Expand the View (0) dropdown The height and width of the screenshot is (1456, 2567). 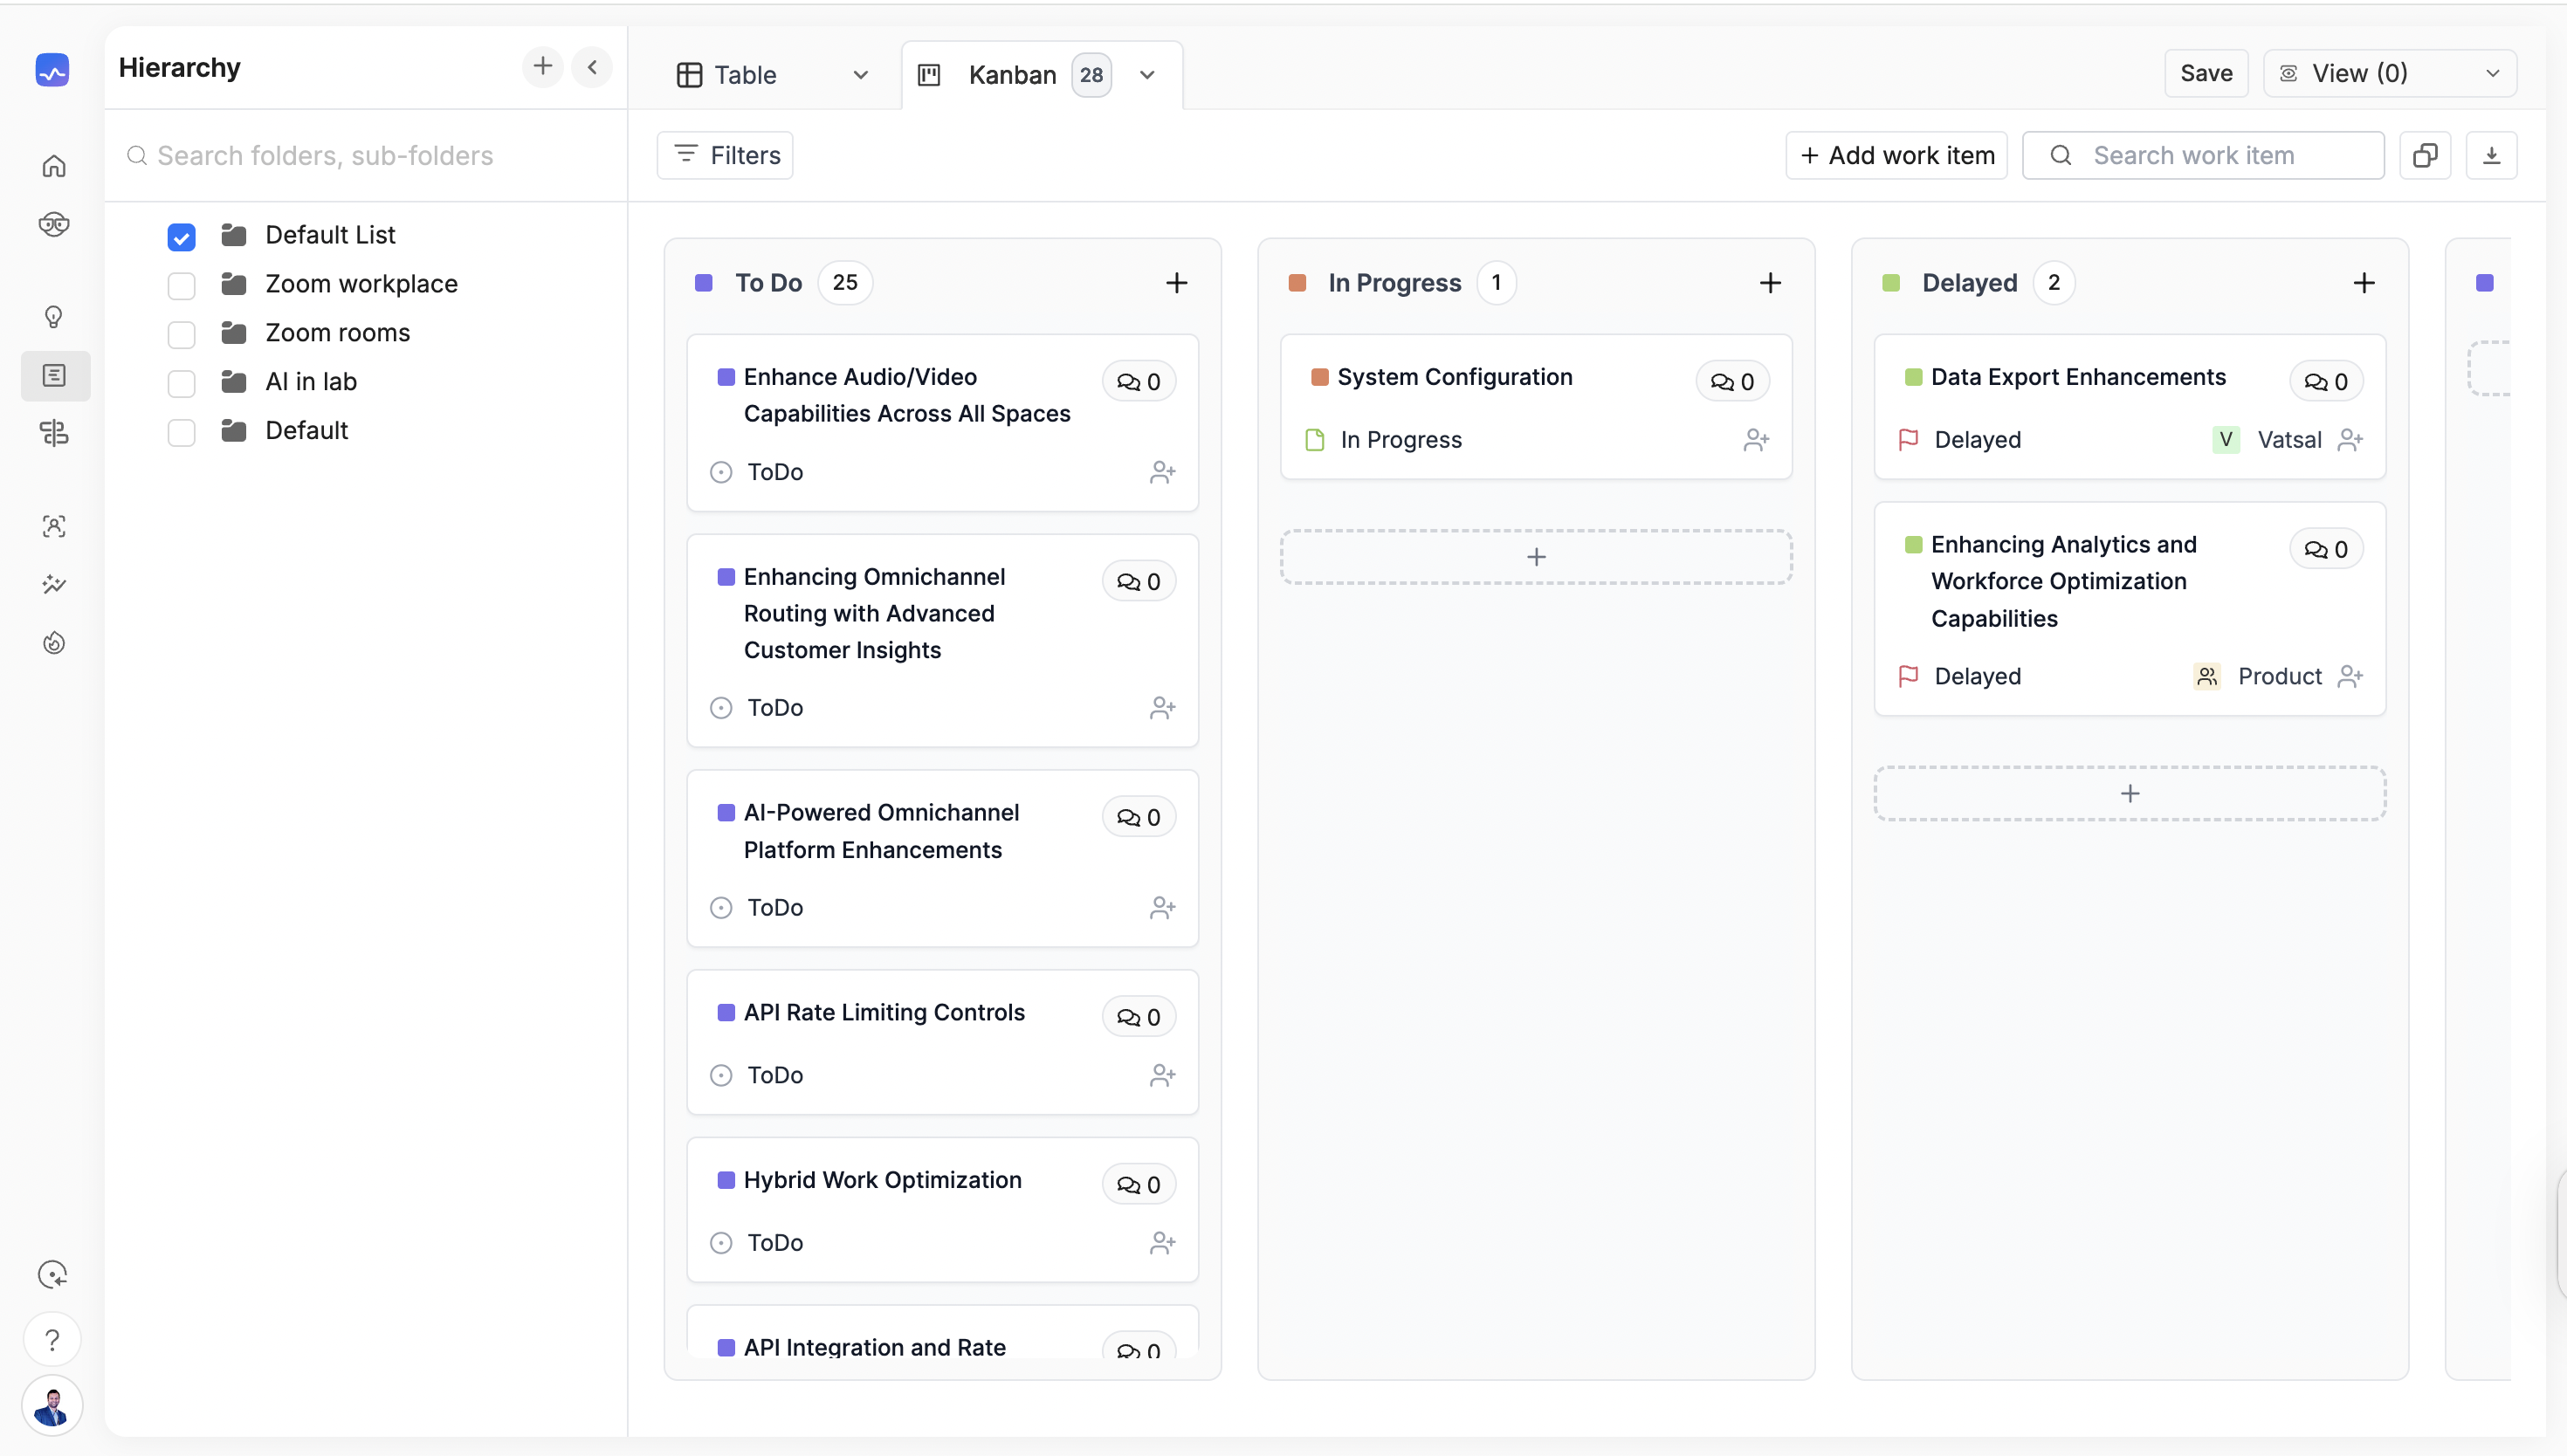2390,73
